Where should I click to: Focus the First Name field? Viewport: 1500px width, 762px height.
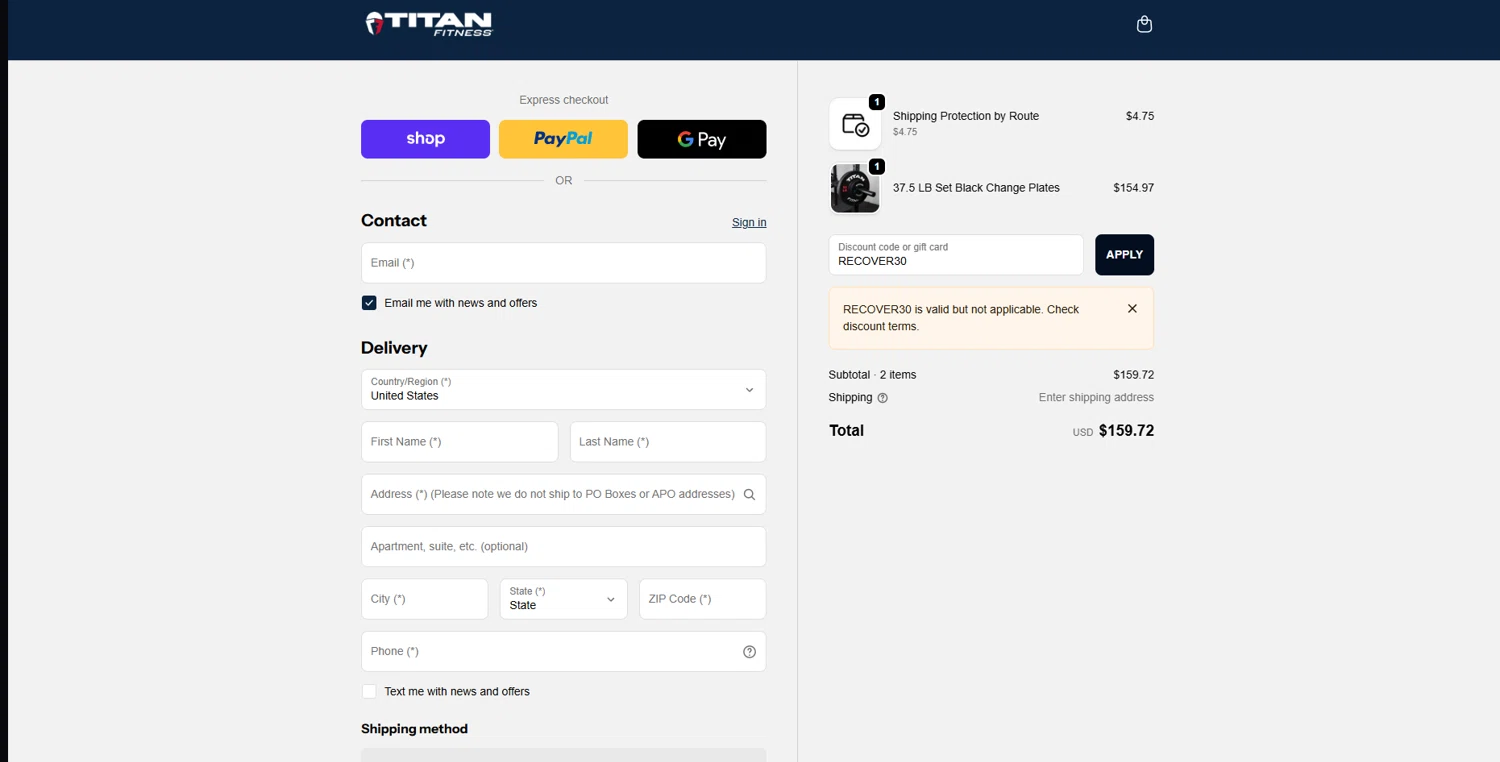click(459, 442)
